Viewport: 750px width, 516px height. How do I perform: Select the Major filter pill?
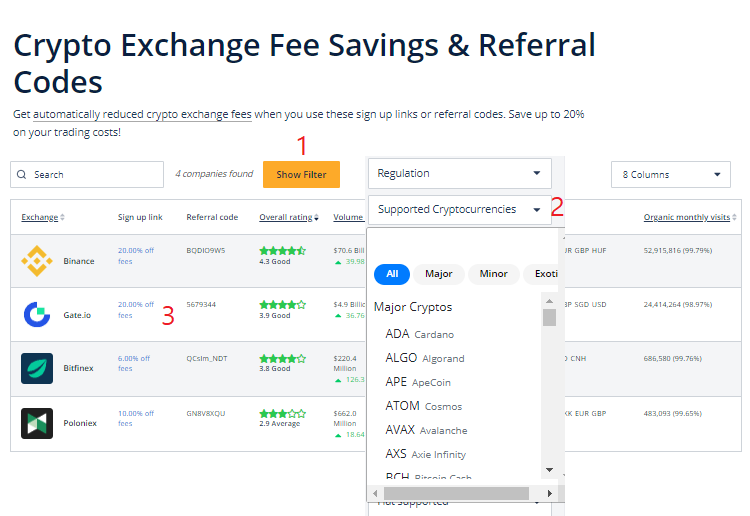[x=438, y=273]
